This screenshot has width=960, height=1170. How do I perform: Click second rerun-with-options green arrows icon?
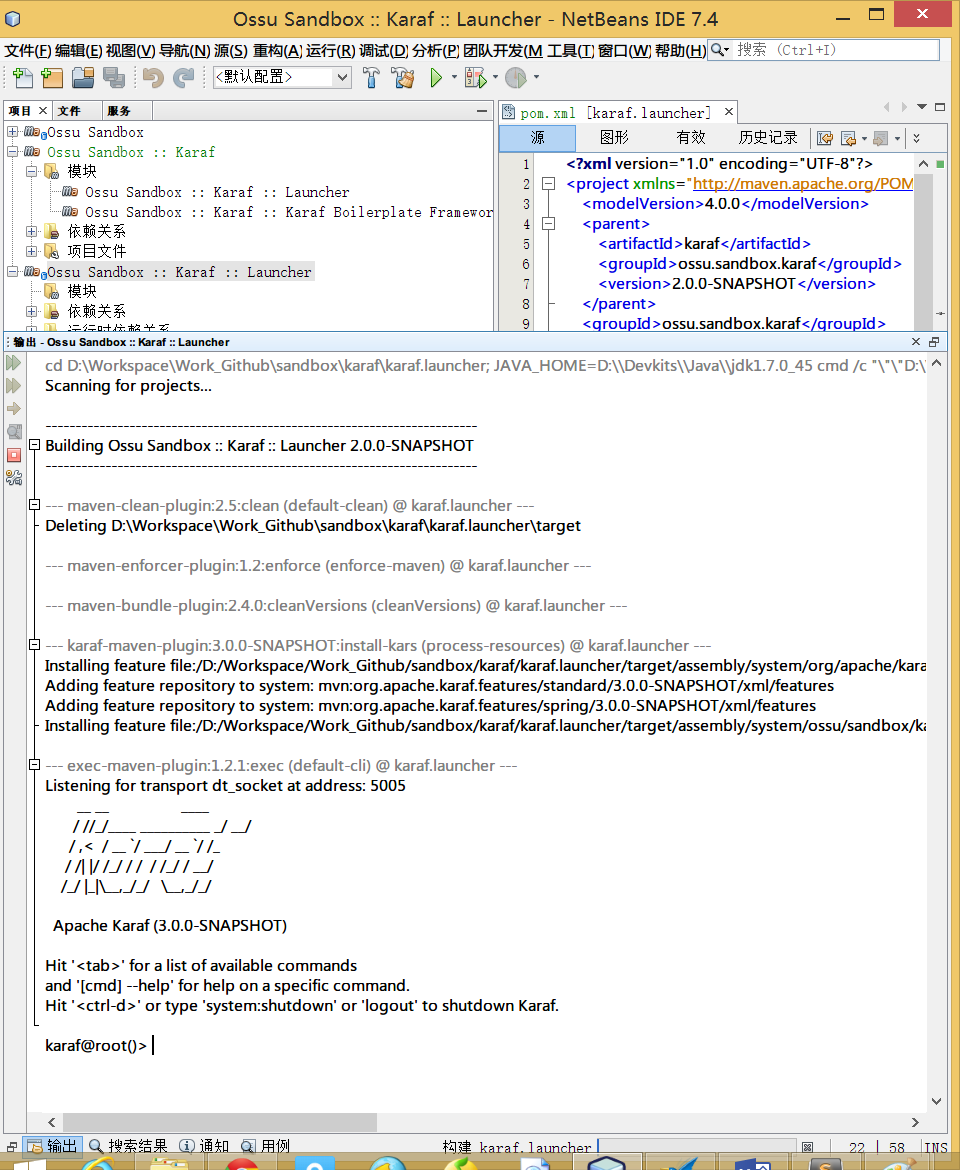pos(13,386)
